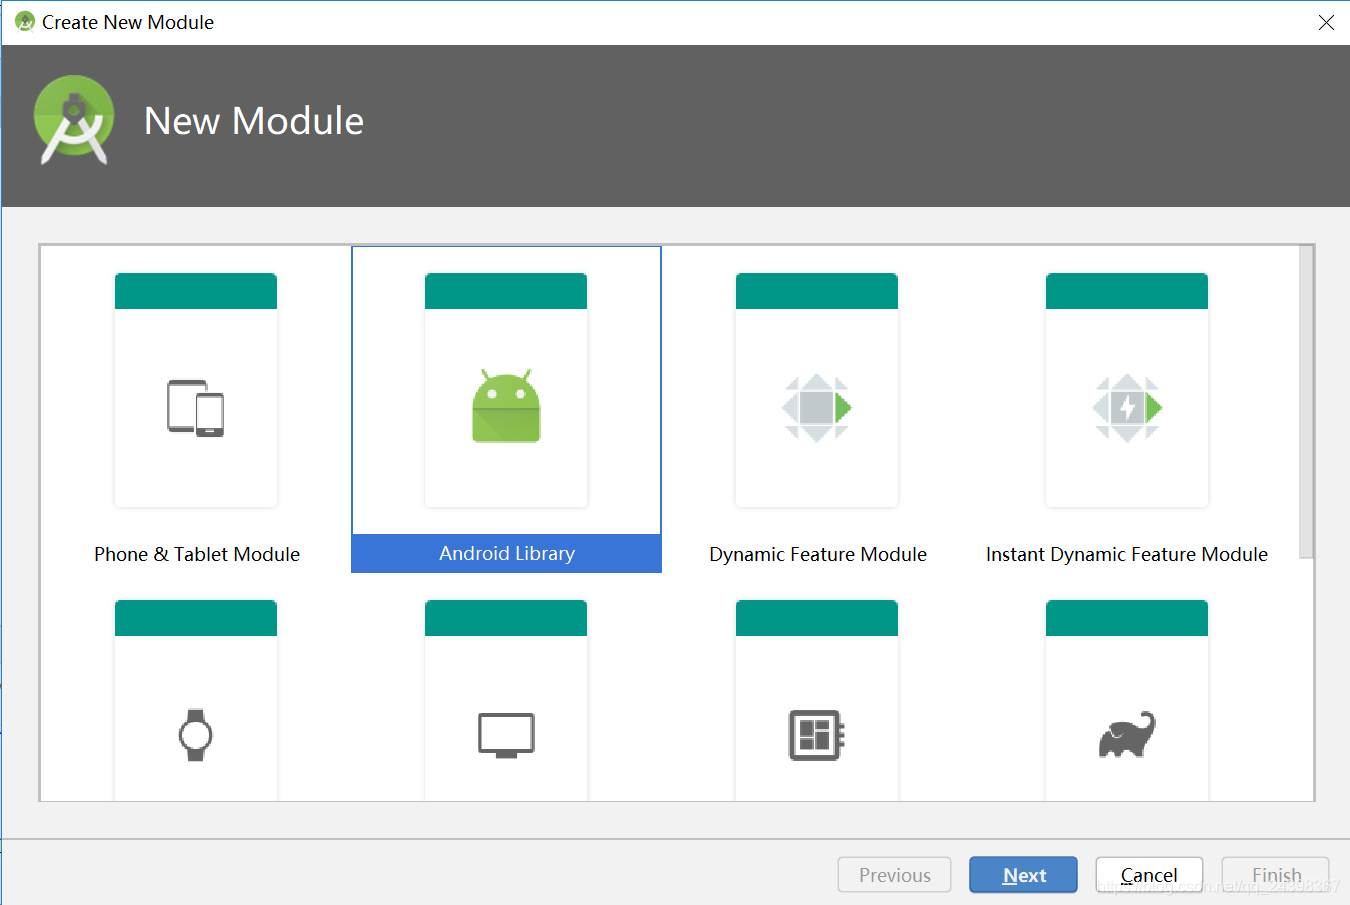Click the Phone & Tablet Module label

point(197,554)
